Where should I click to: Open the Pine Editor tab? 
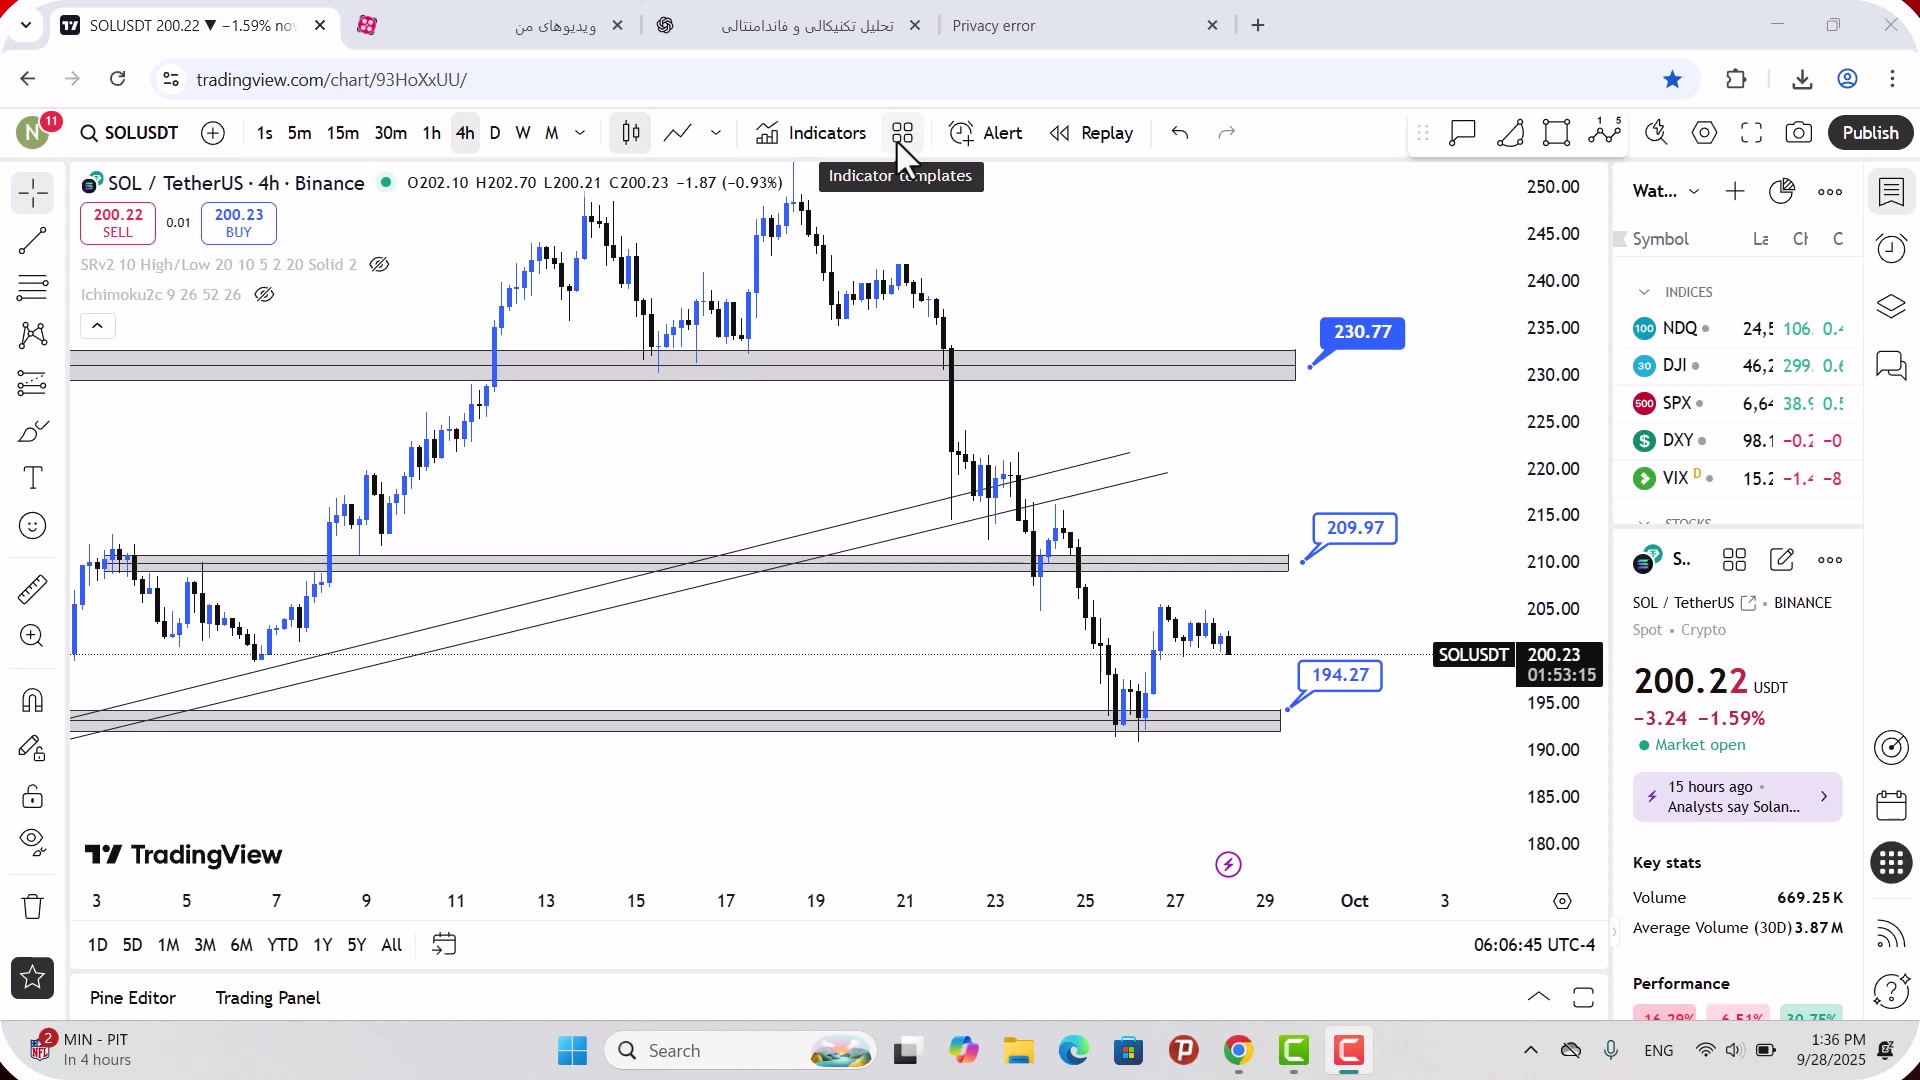133,998
